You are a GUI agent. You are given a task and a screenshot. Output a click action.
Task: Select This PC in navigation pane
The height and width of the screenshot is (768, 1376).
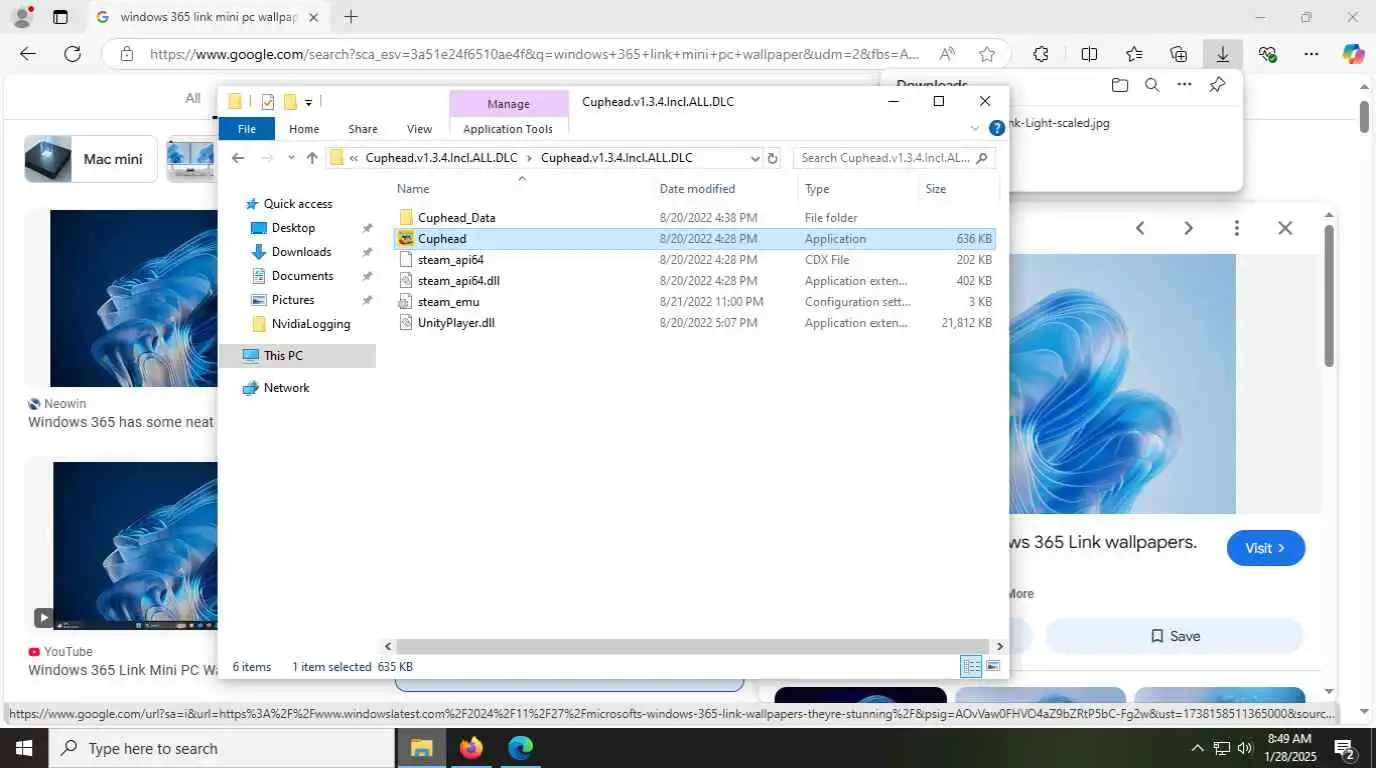[283, 356]
